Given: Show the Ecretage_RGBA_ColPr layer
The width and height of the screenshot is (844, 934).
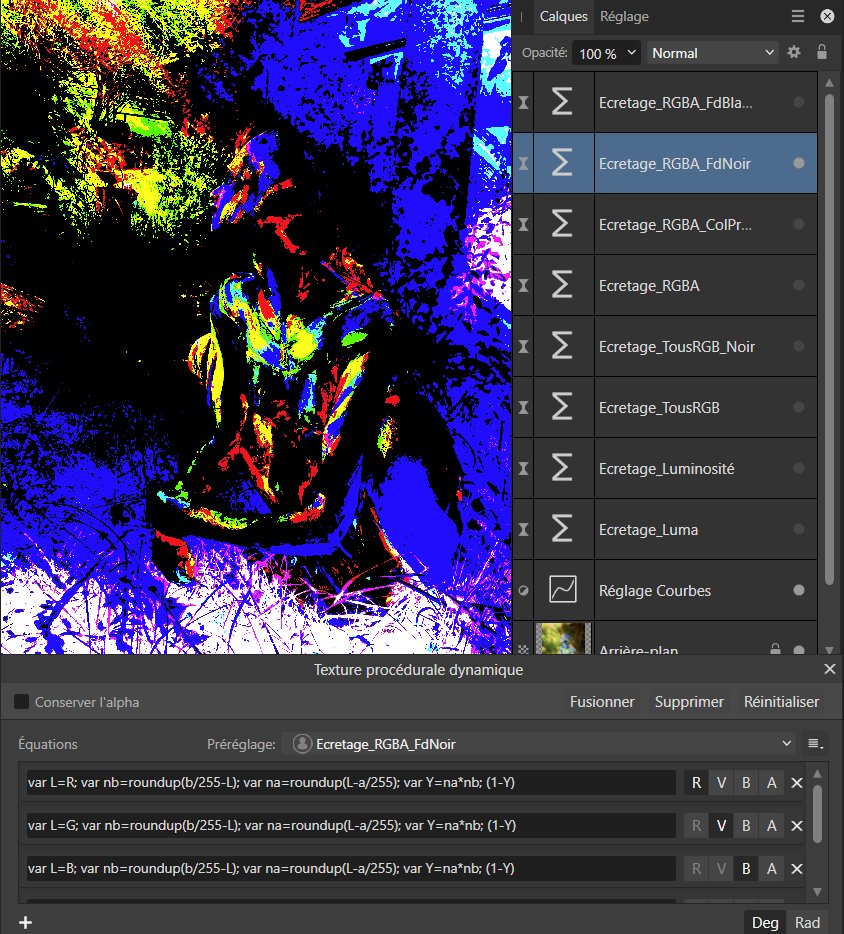Looking at the screenshot, I should click(x=799, y=224).
